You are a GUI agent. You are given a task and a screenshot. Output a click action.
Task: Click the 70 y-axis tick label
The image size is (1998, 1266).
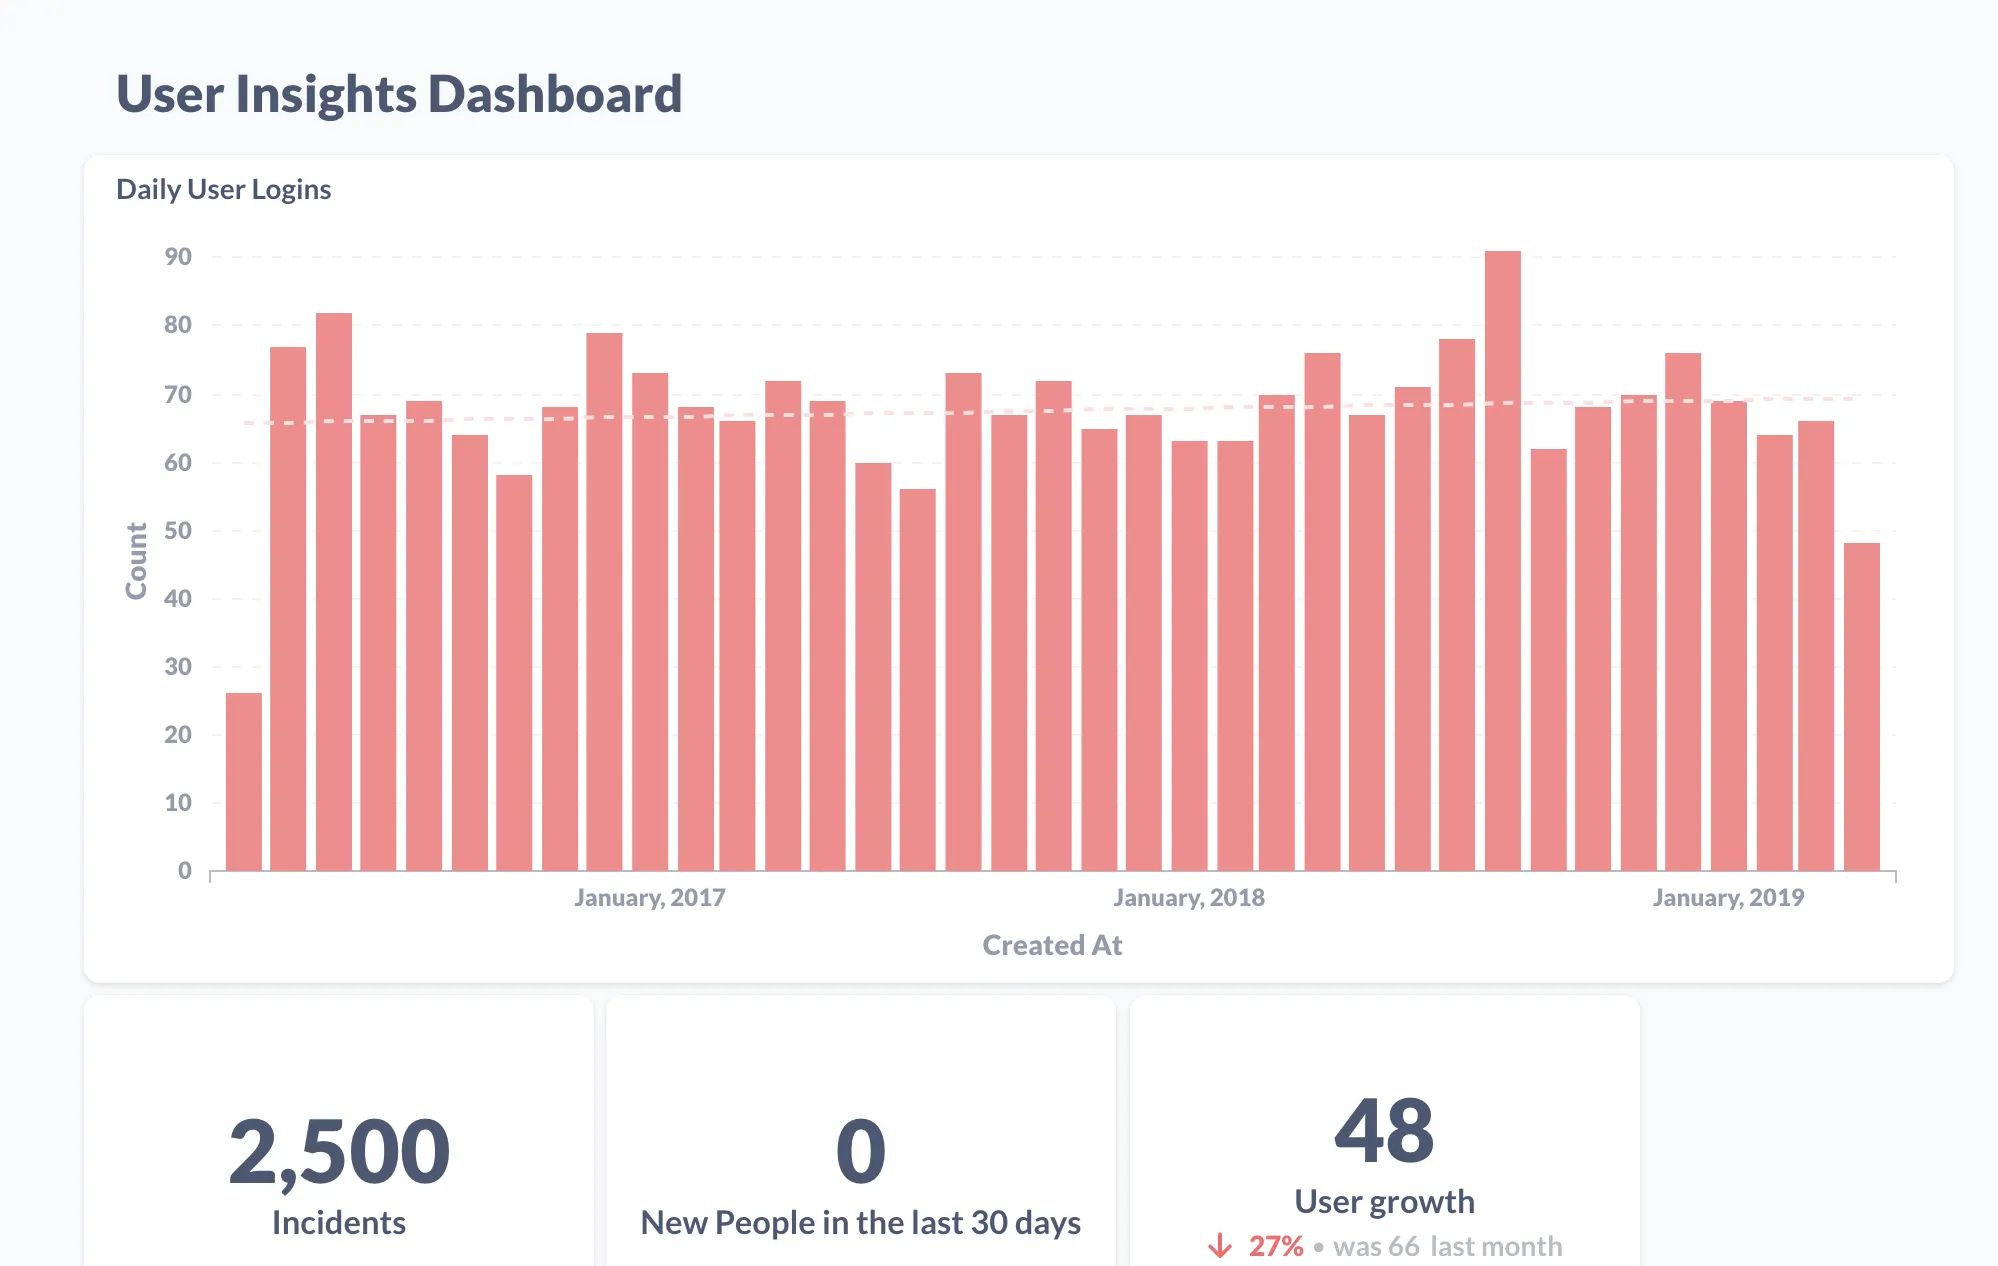coord(178,395)
